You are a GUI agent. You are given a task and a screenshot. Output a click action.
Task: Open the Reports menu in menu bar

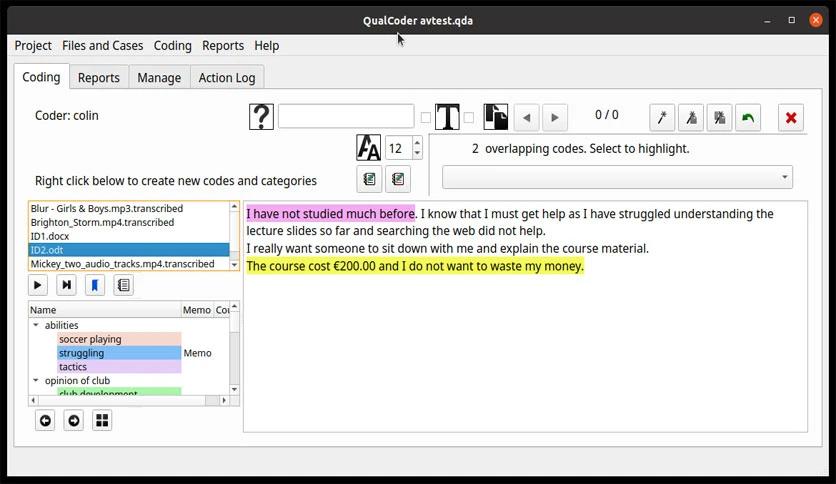point(223,46)
